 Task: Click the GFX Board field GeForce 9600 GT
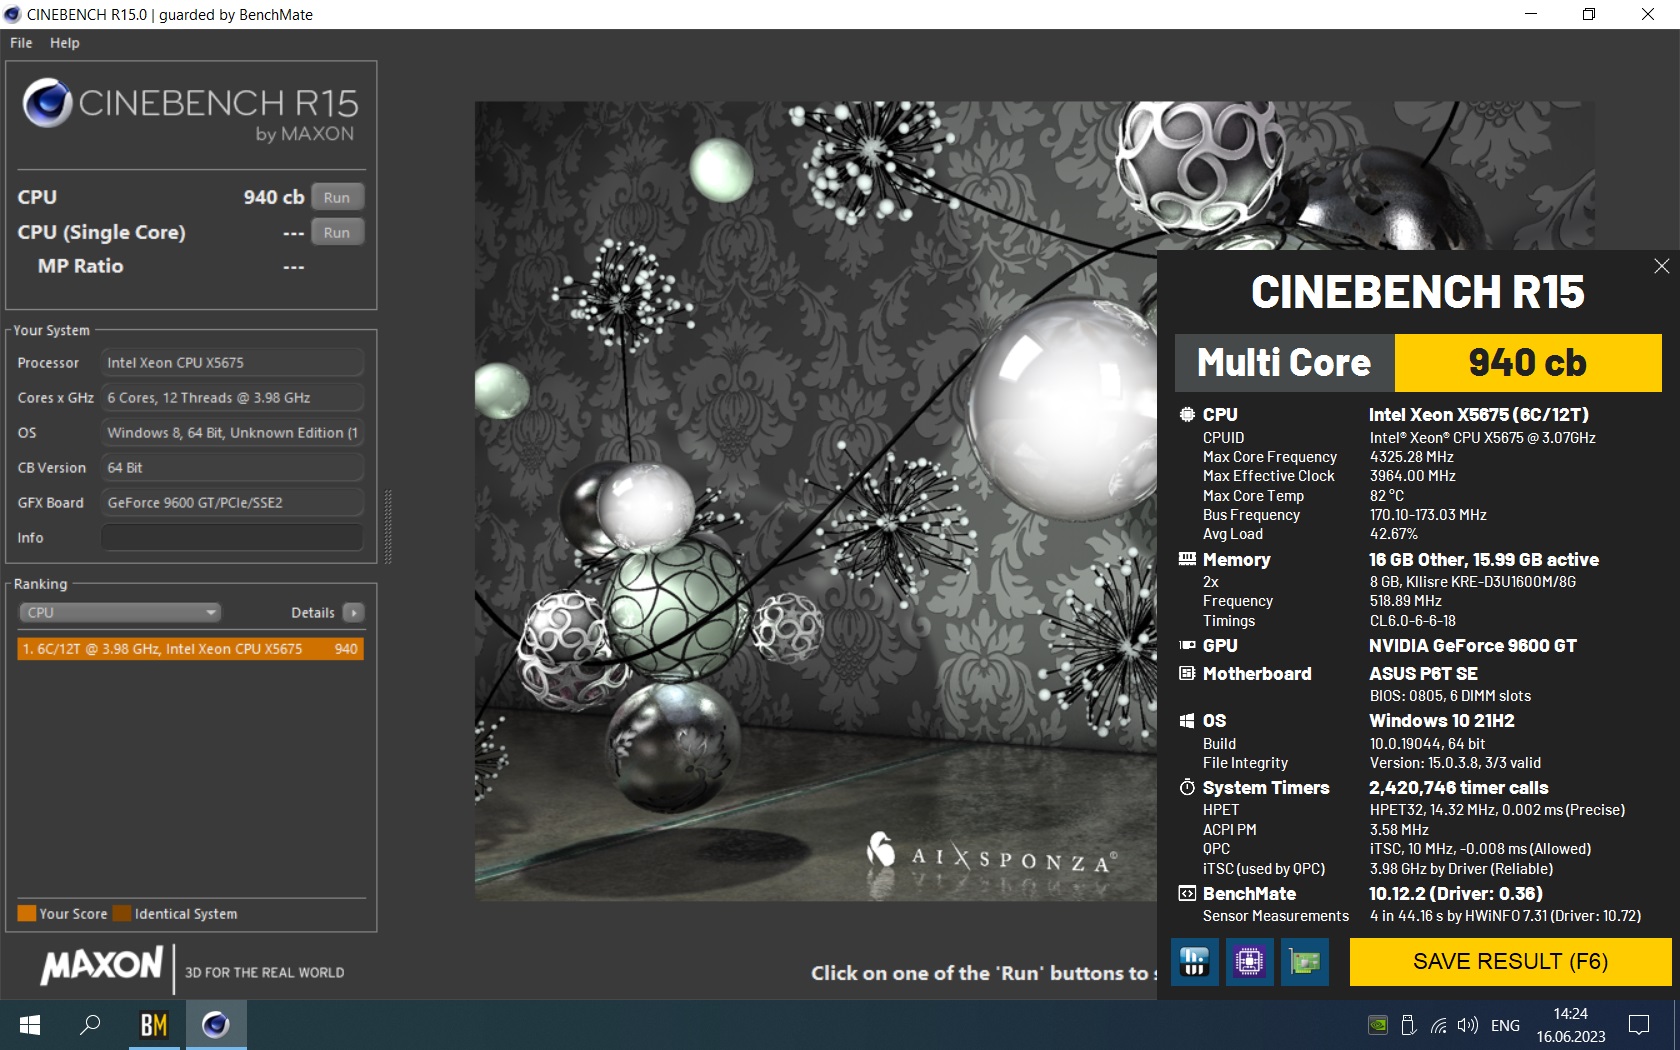(232, 502)
